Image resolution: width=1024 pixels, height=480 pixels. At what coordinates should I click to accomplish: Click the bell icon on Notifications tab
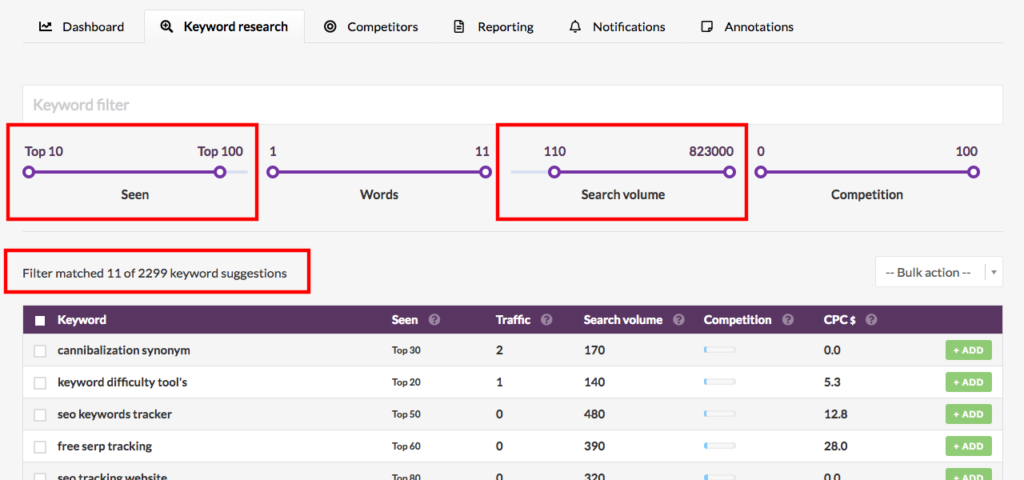575,27
